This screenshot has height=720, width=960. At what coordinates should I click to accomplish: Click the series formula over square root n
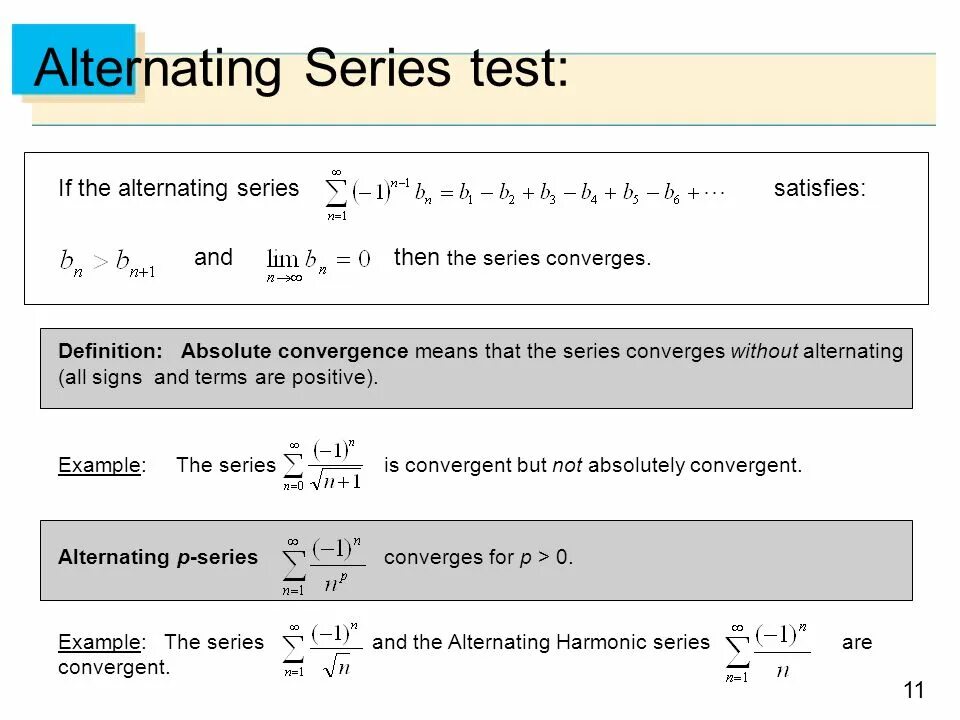click(x=322, y=650)
